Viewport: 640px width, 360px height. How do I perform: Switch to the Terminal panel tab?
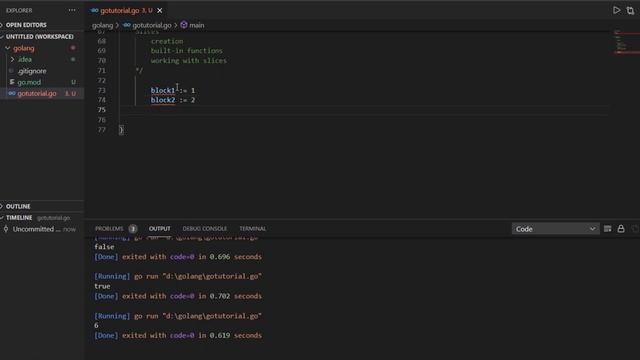tap(252, 229)
